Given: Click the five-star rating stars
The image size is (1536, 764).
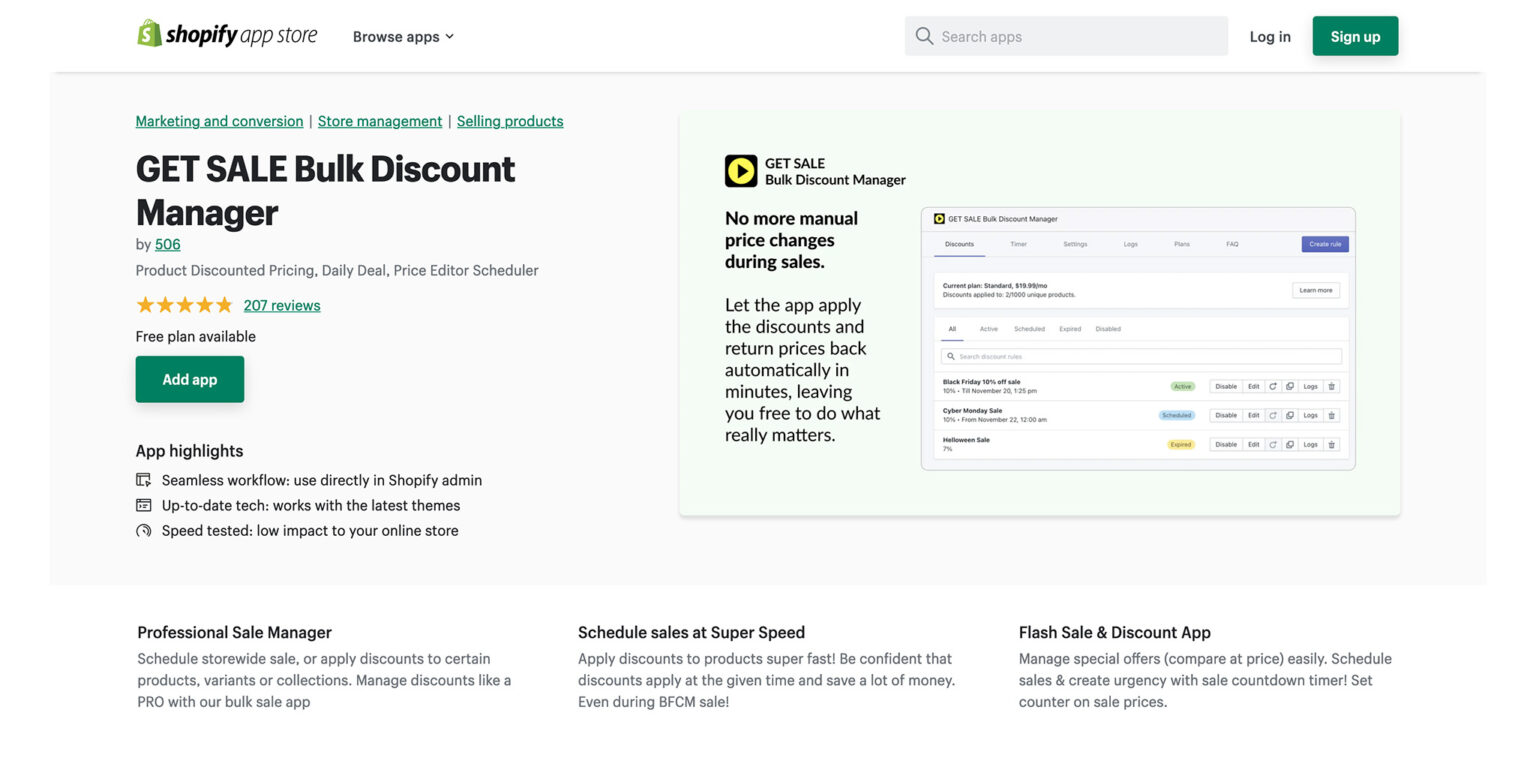Looking at the screenshot, I should (184, 305).
